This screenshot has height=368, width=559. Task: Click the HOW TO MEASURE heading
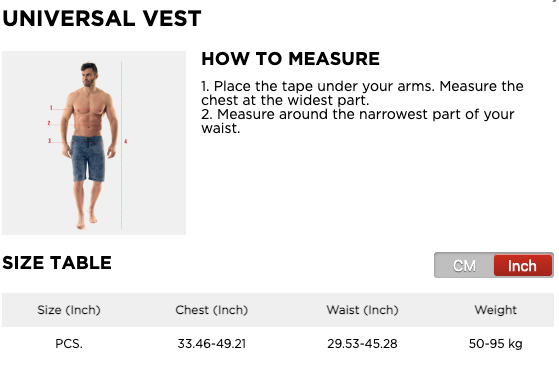click(x=291, y=59)
